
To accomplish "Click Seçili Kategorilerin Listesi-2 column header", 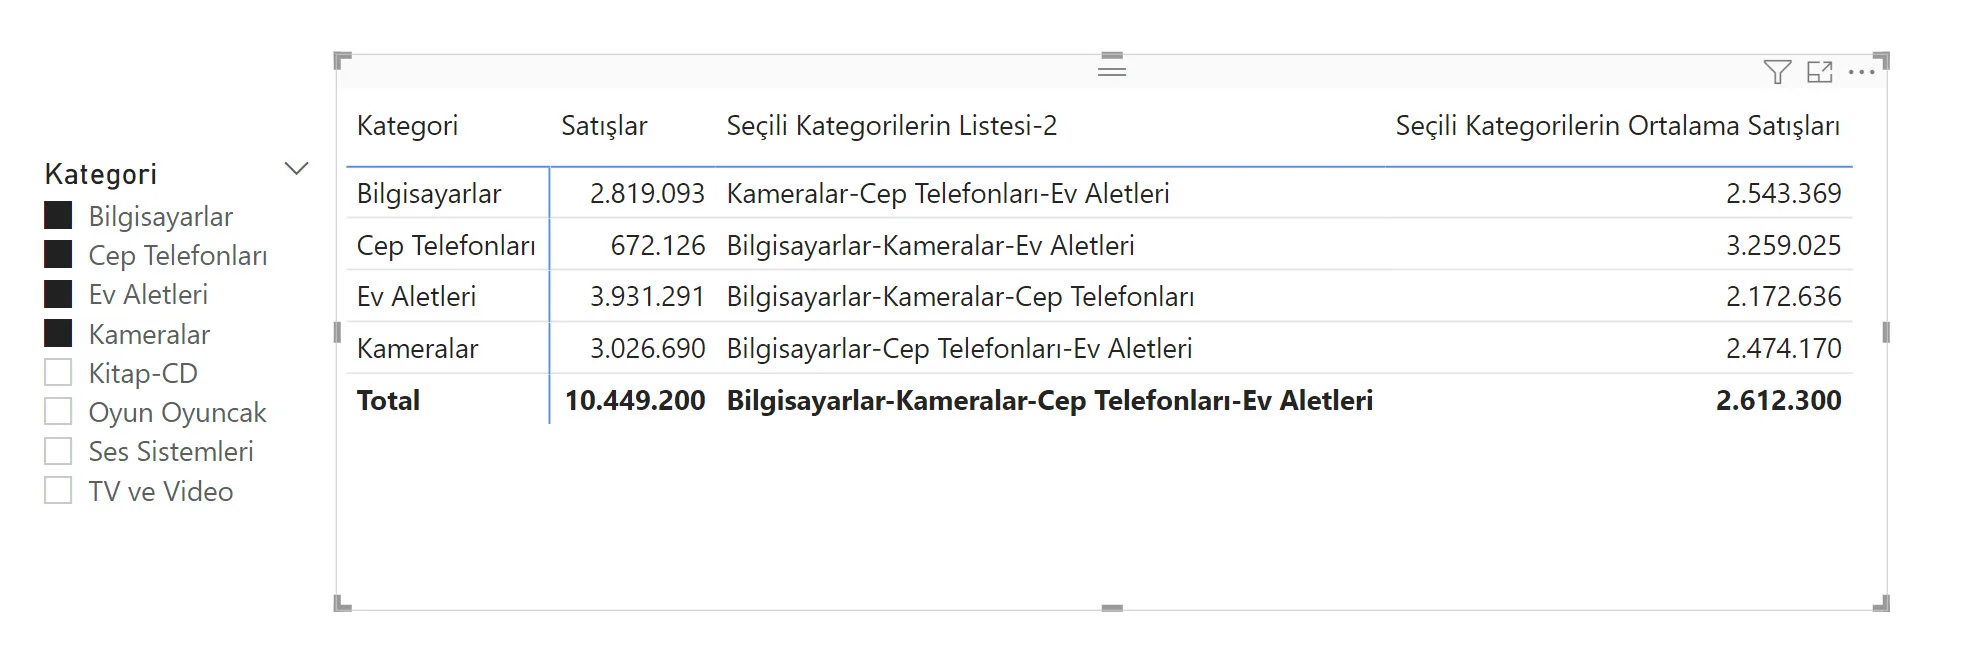I will (x=892, y=126).
